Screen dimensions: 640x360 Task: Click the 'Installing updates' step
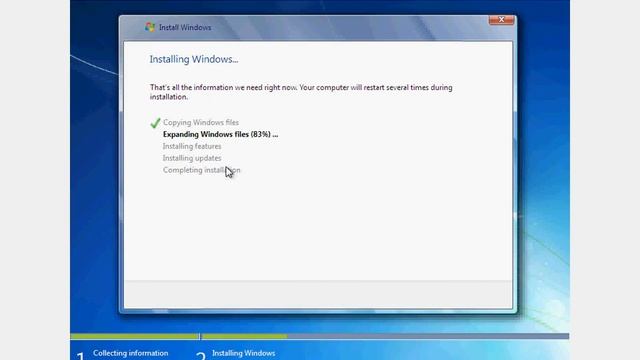tap(192, 158)
